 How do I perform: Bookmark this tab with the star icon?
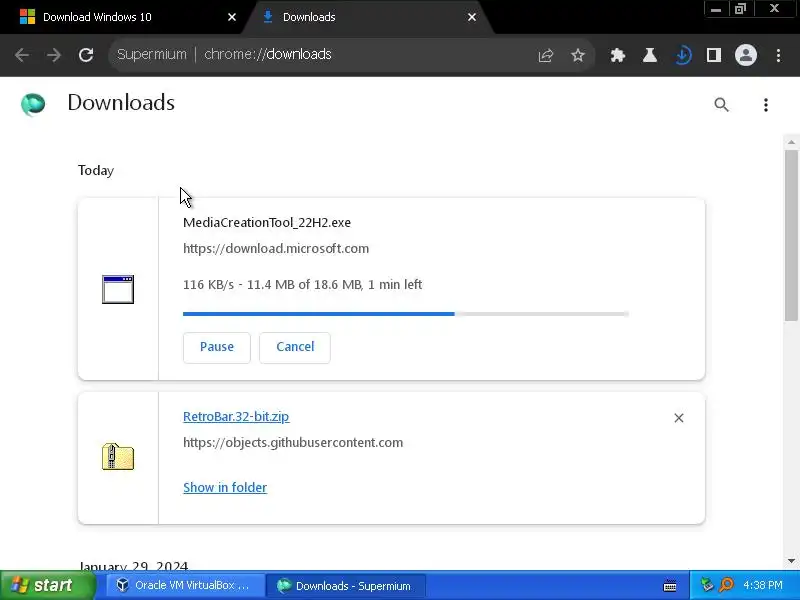pyautogui.click(x=578, y=55)
